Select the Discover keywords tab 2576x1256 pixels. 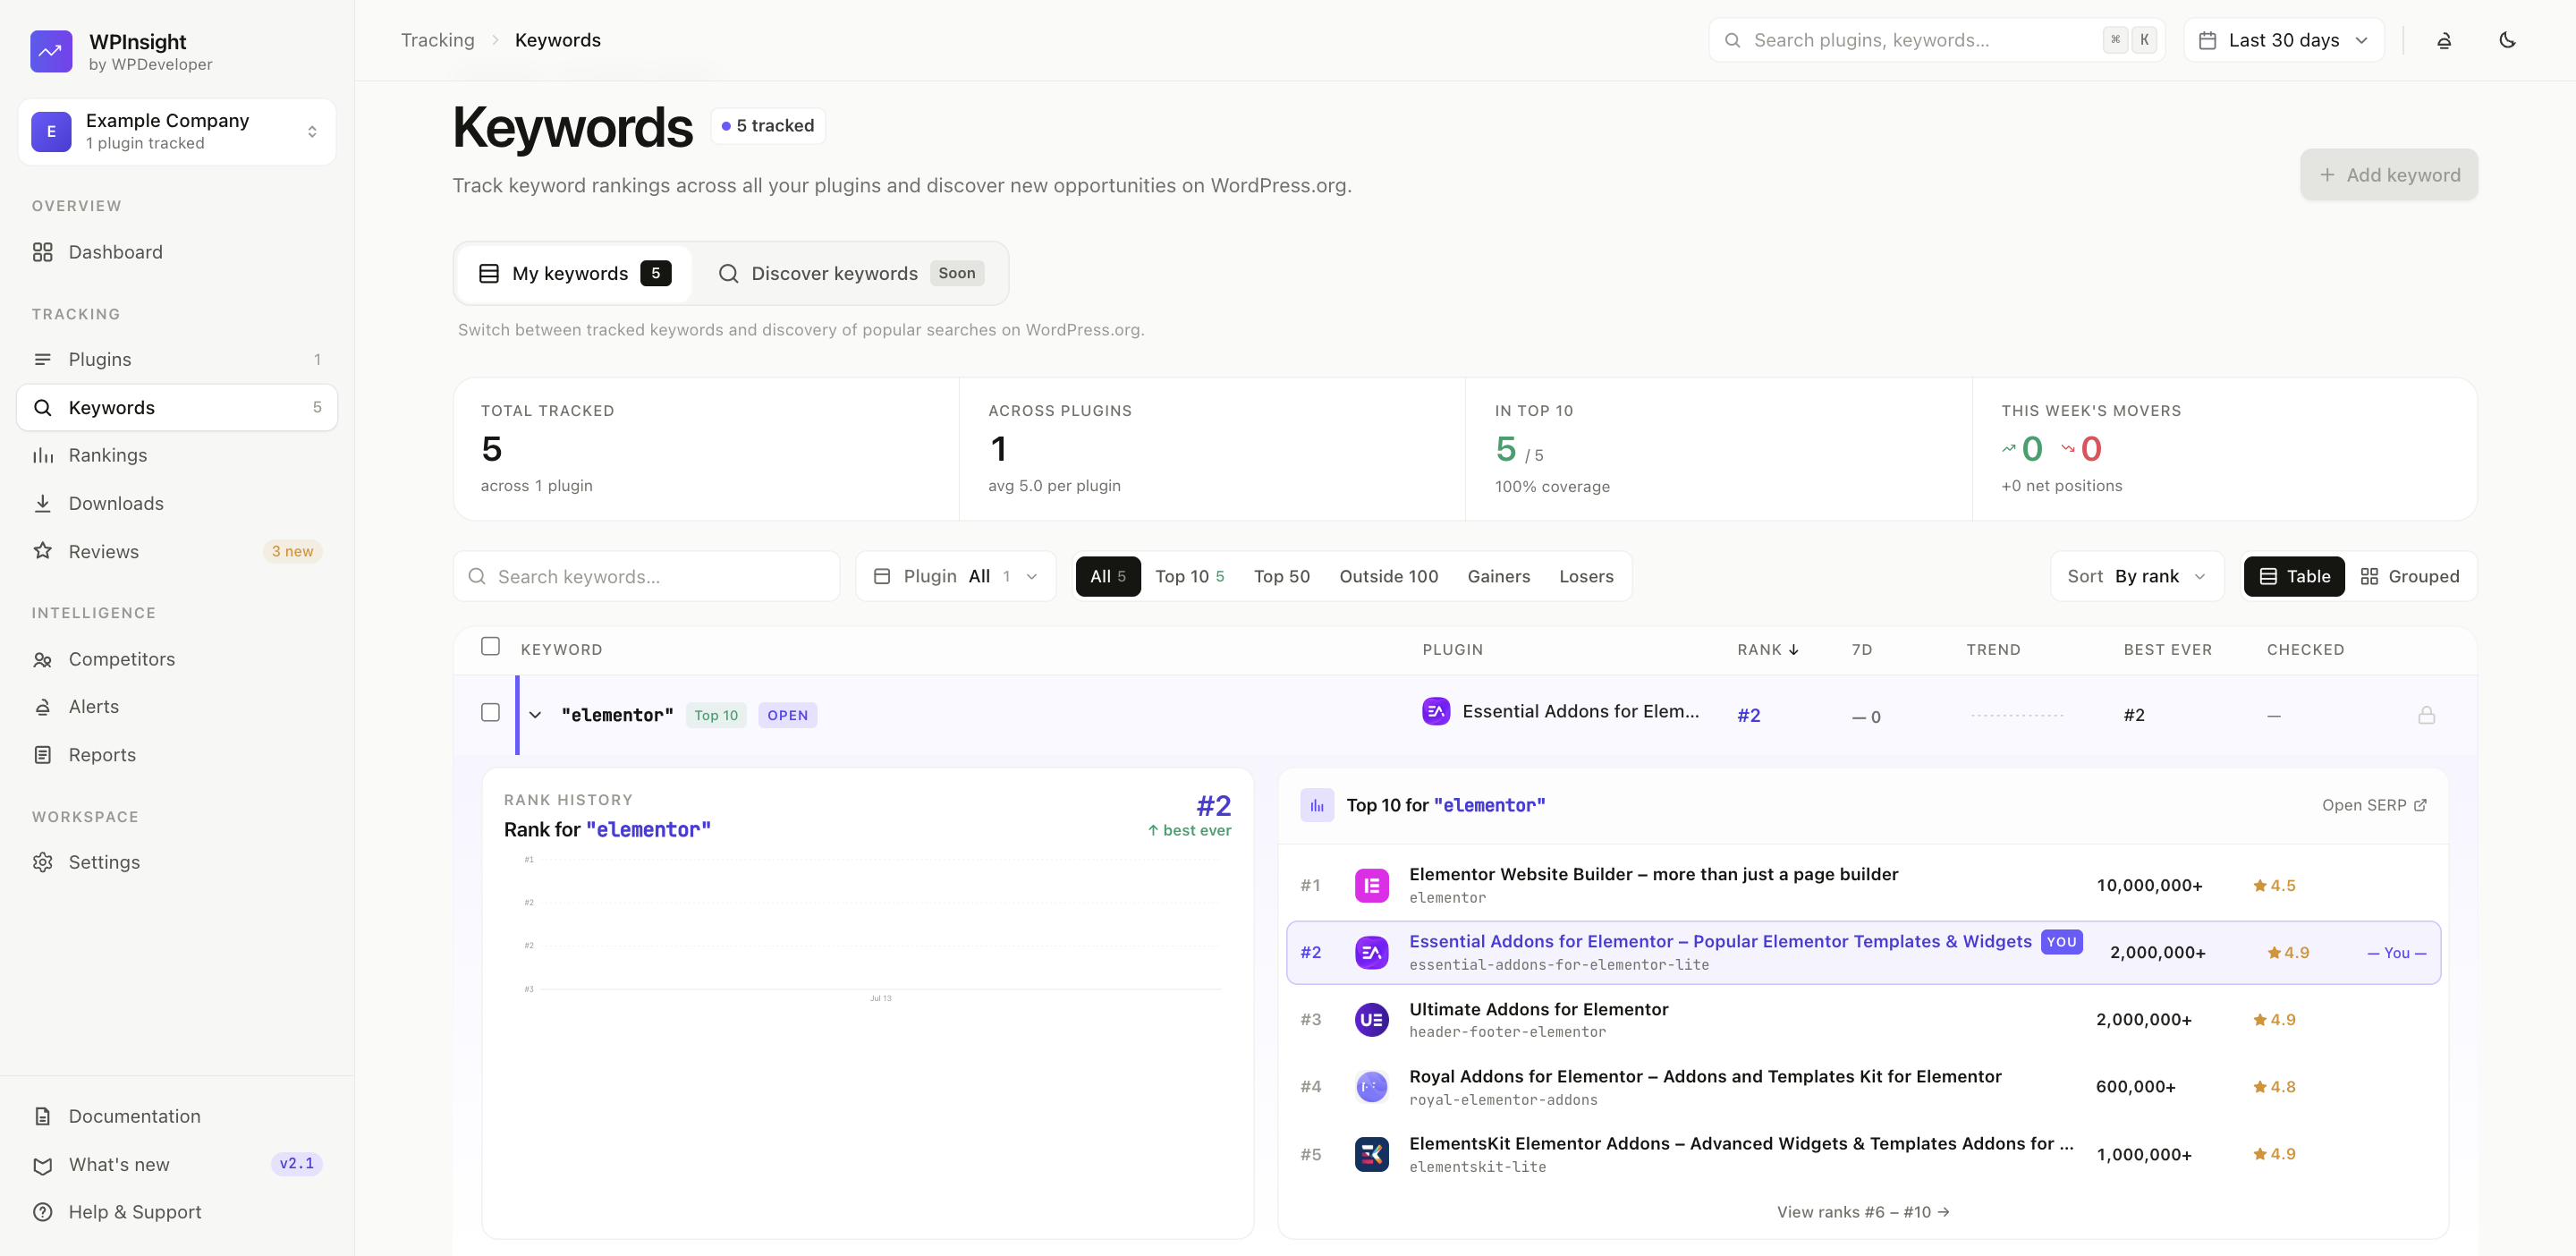(x=850, y=274)
